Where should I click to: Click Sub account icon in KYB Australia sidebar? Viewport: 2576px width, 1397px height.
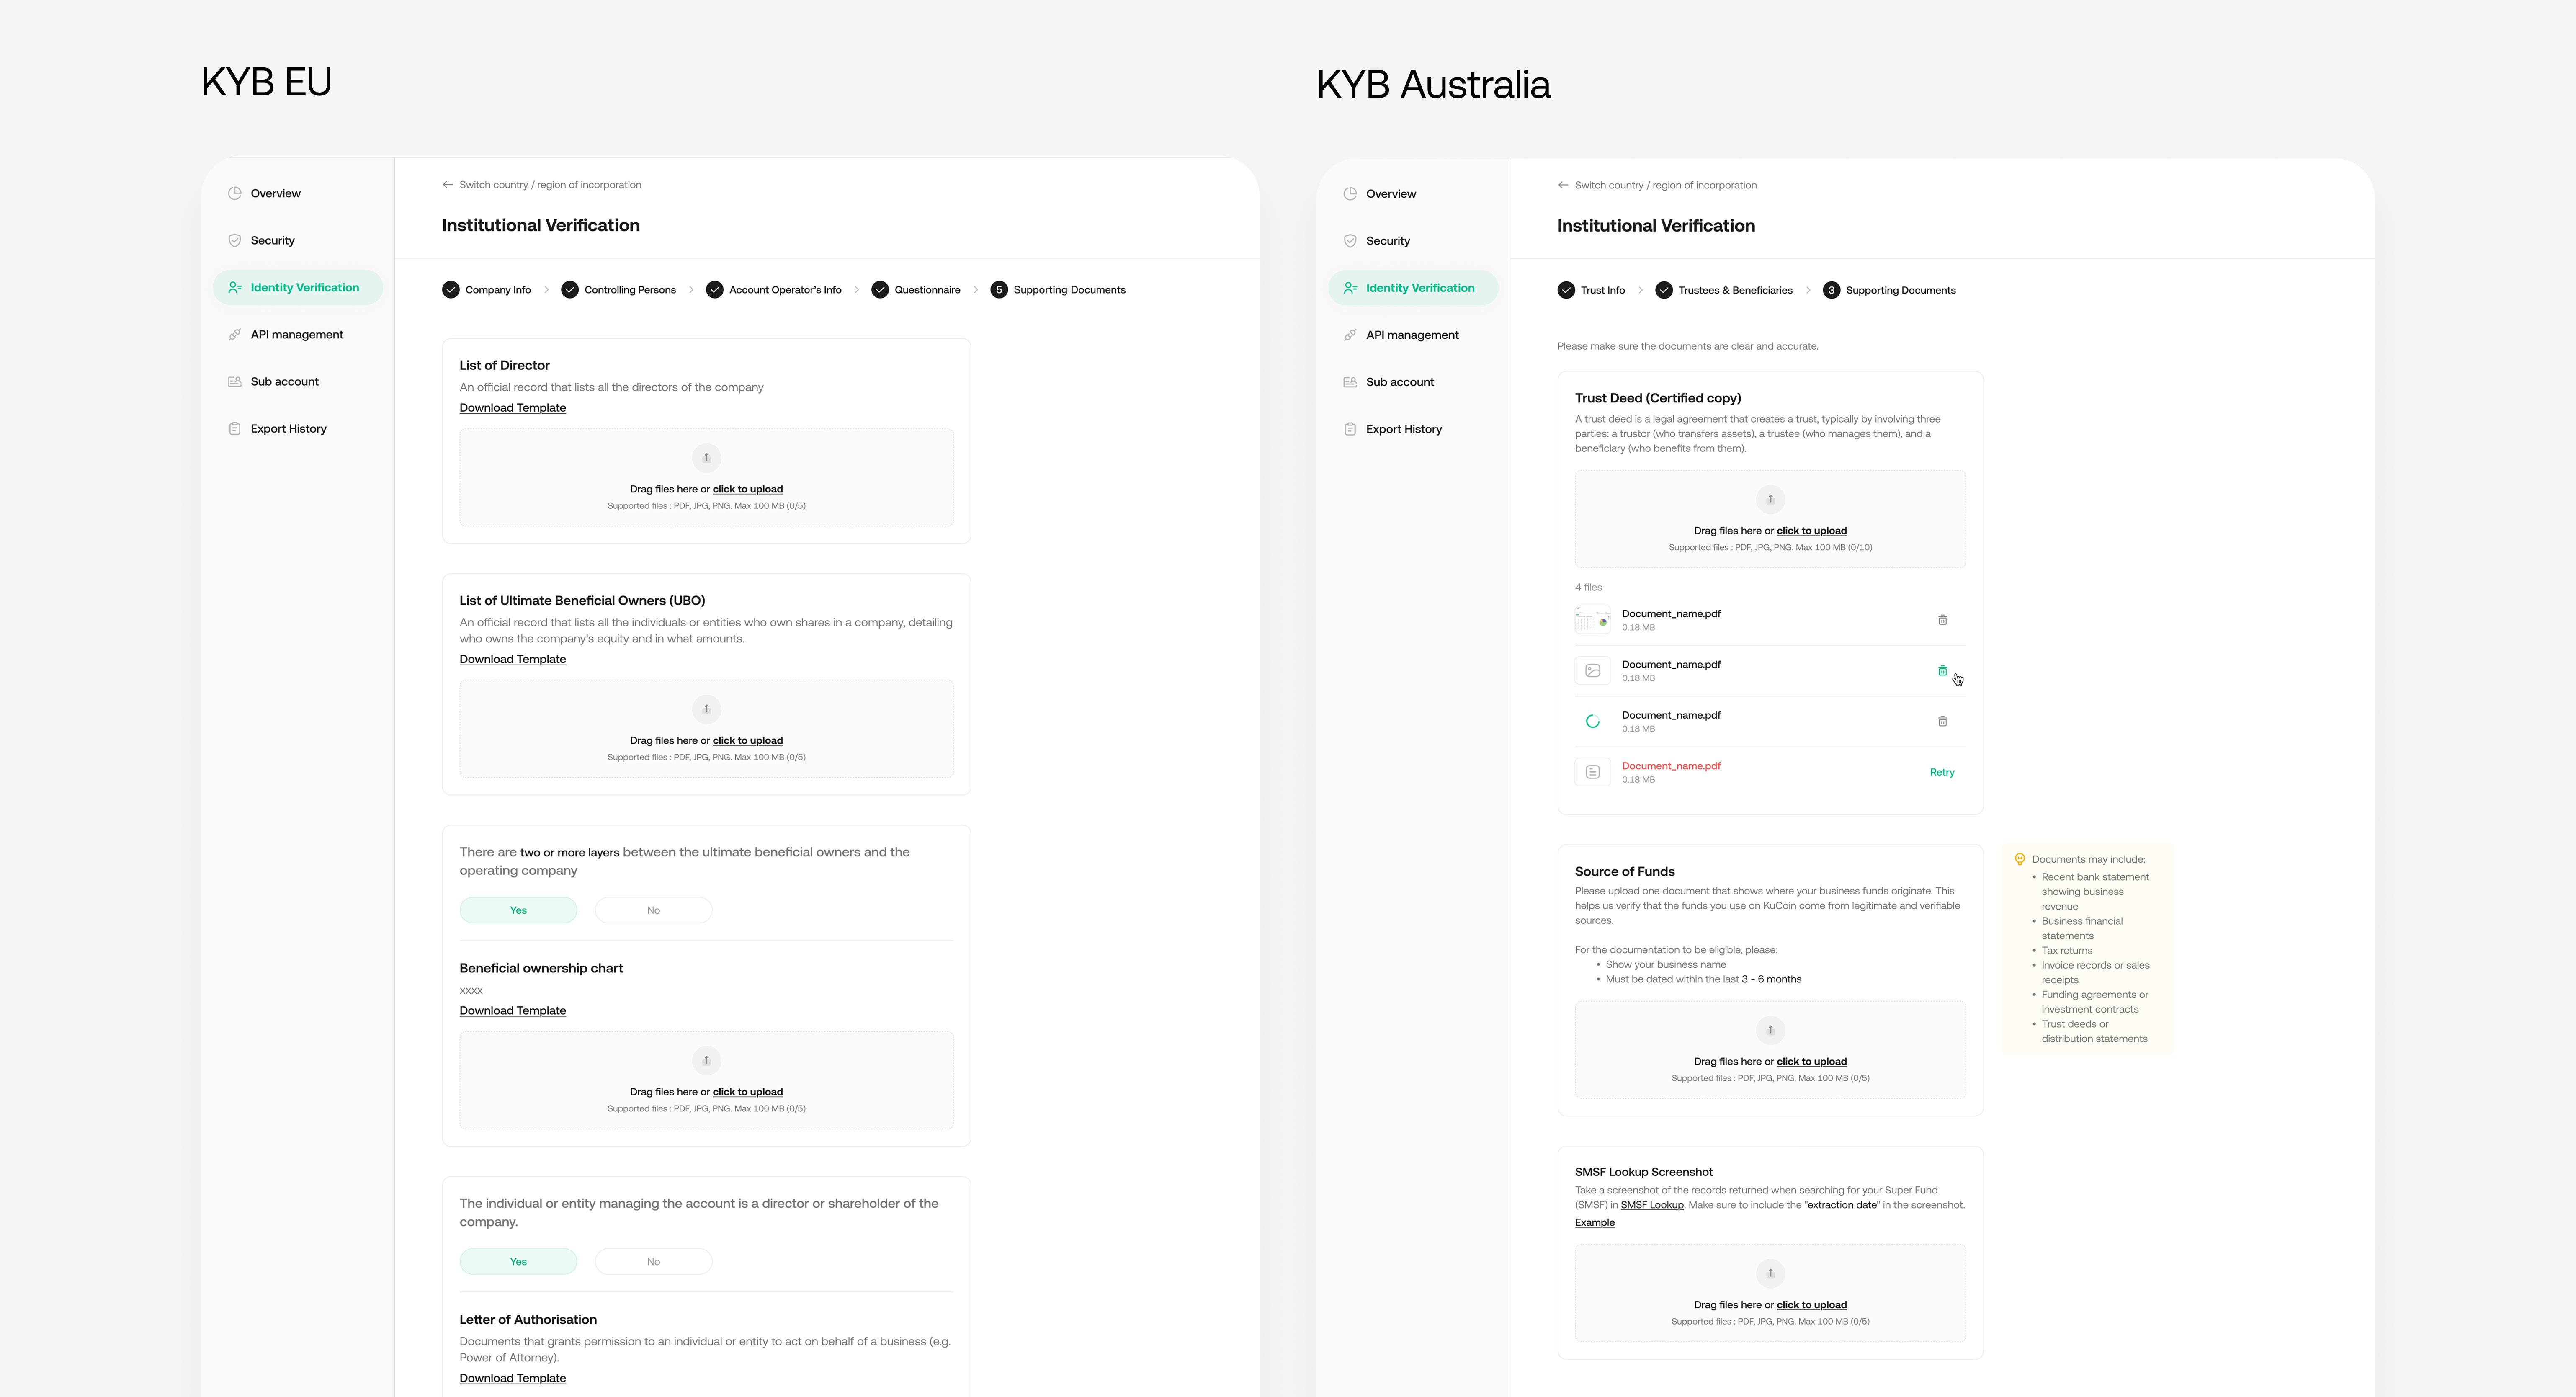pyautogui.click(x=1350, y=382)
